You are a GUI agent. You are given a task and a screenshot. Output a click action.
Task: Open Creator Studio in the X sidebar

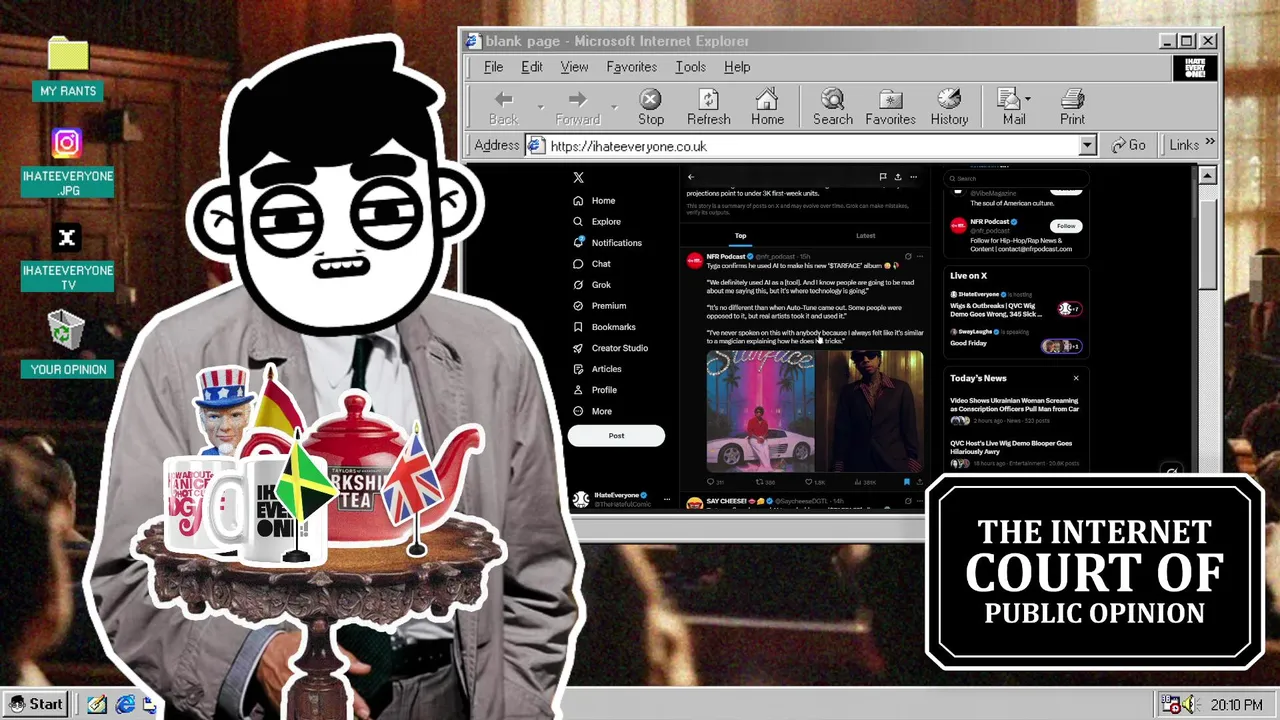click(x=610, y=347)
